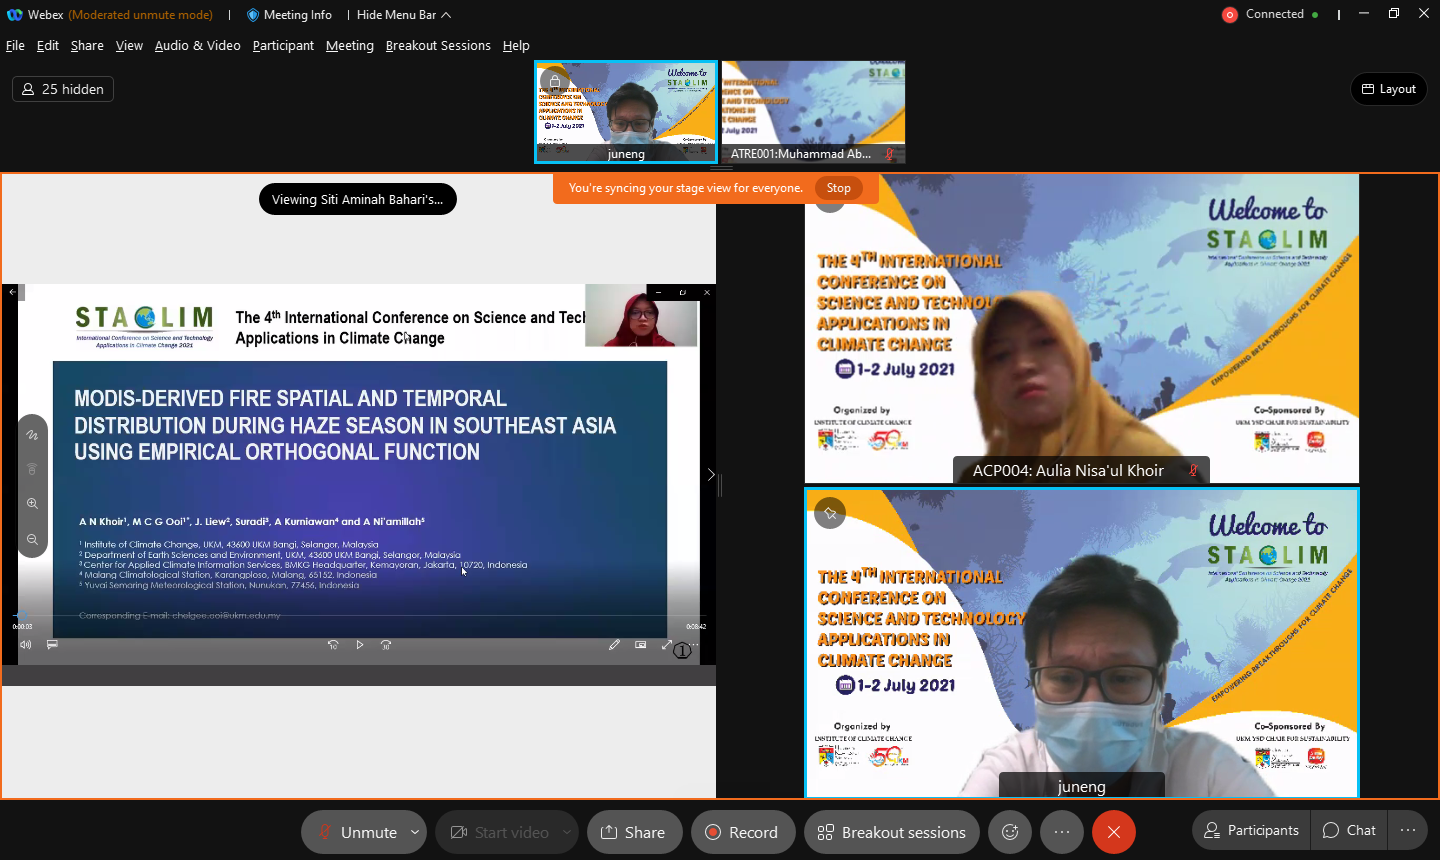Toggle Unmute microphone

tap(356, 832)
